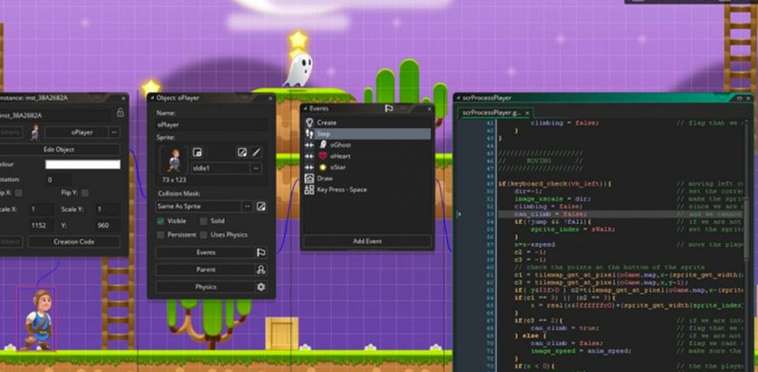Click the flag icon in Events window header
This screenshot has width=758, height=372.
(389, 108)
